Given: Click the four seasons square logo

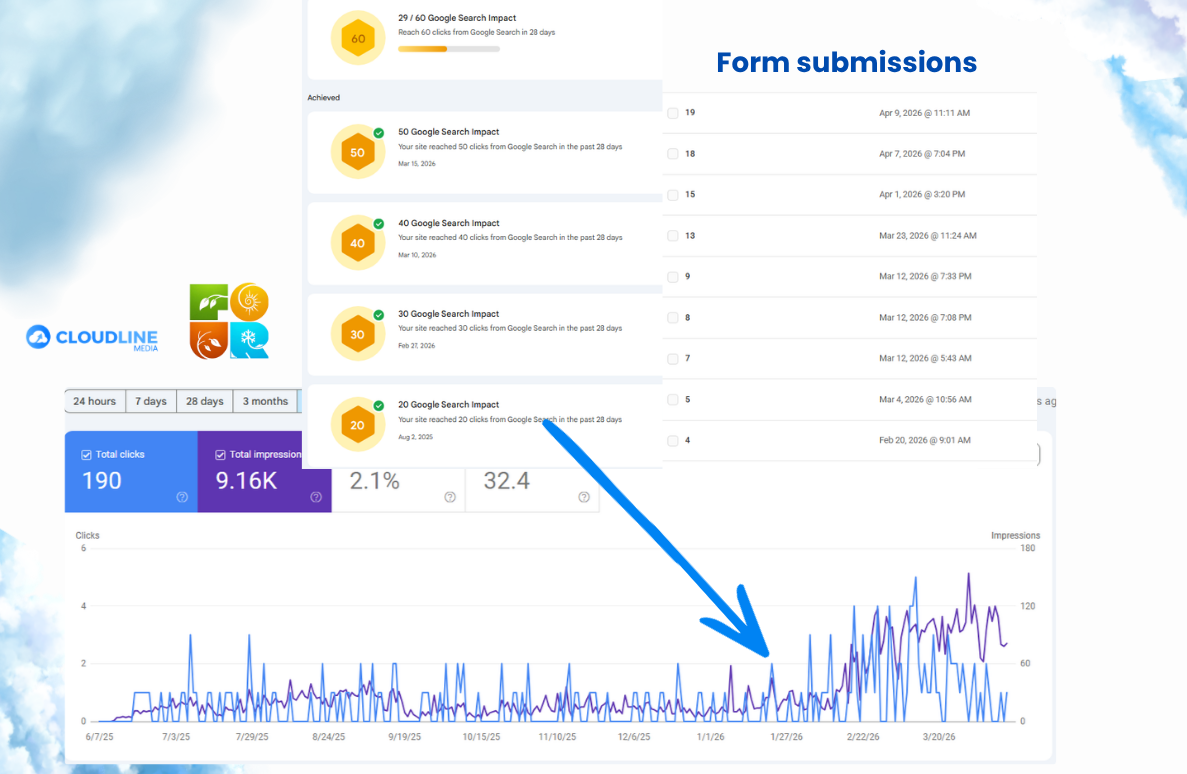Looking at the screenshot, I should pos(229,322).
